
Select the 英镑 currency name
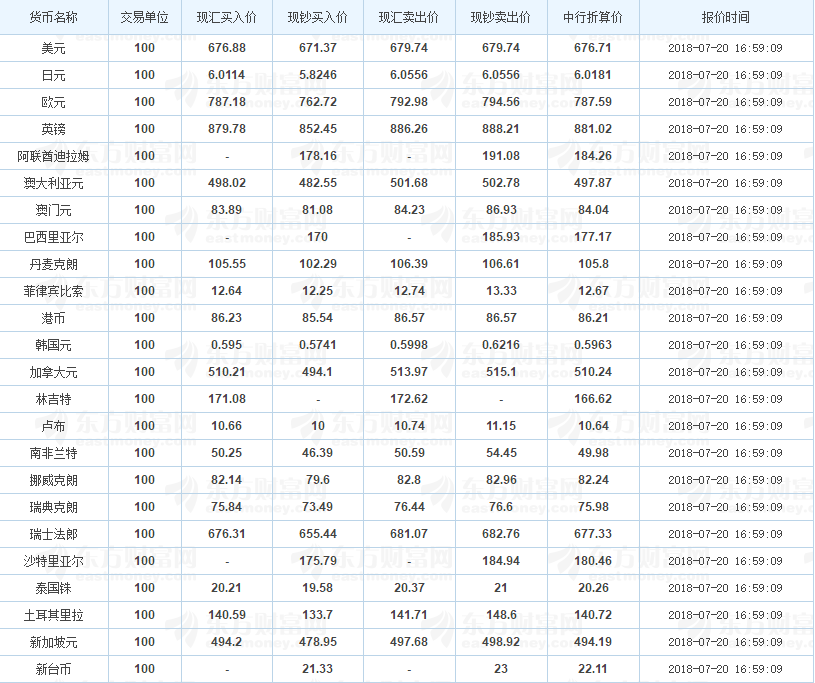[54, 129]
